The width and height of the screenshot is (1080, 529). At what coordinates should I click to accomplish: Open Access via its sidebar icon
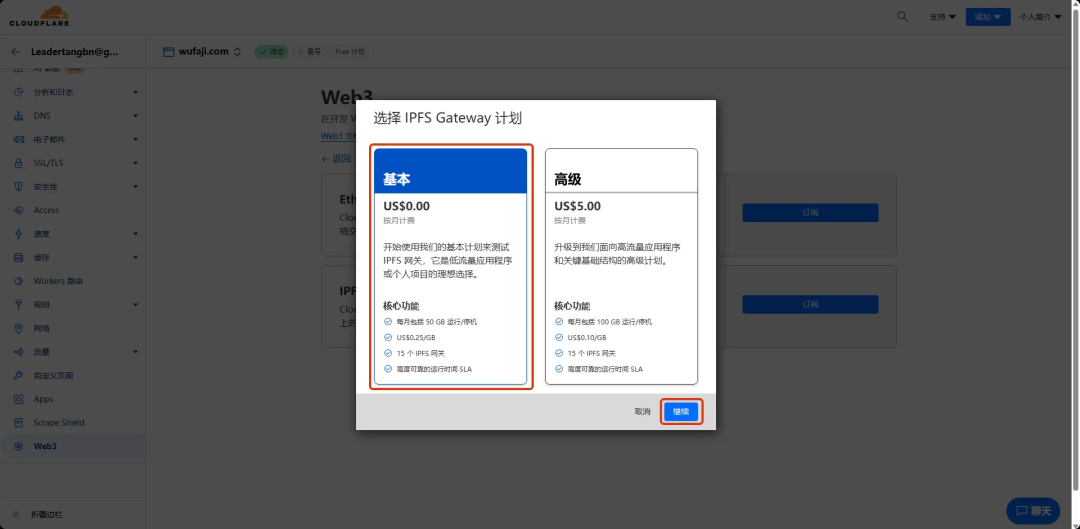point(19,210)
